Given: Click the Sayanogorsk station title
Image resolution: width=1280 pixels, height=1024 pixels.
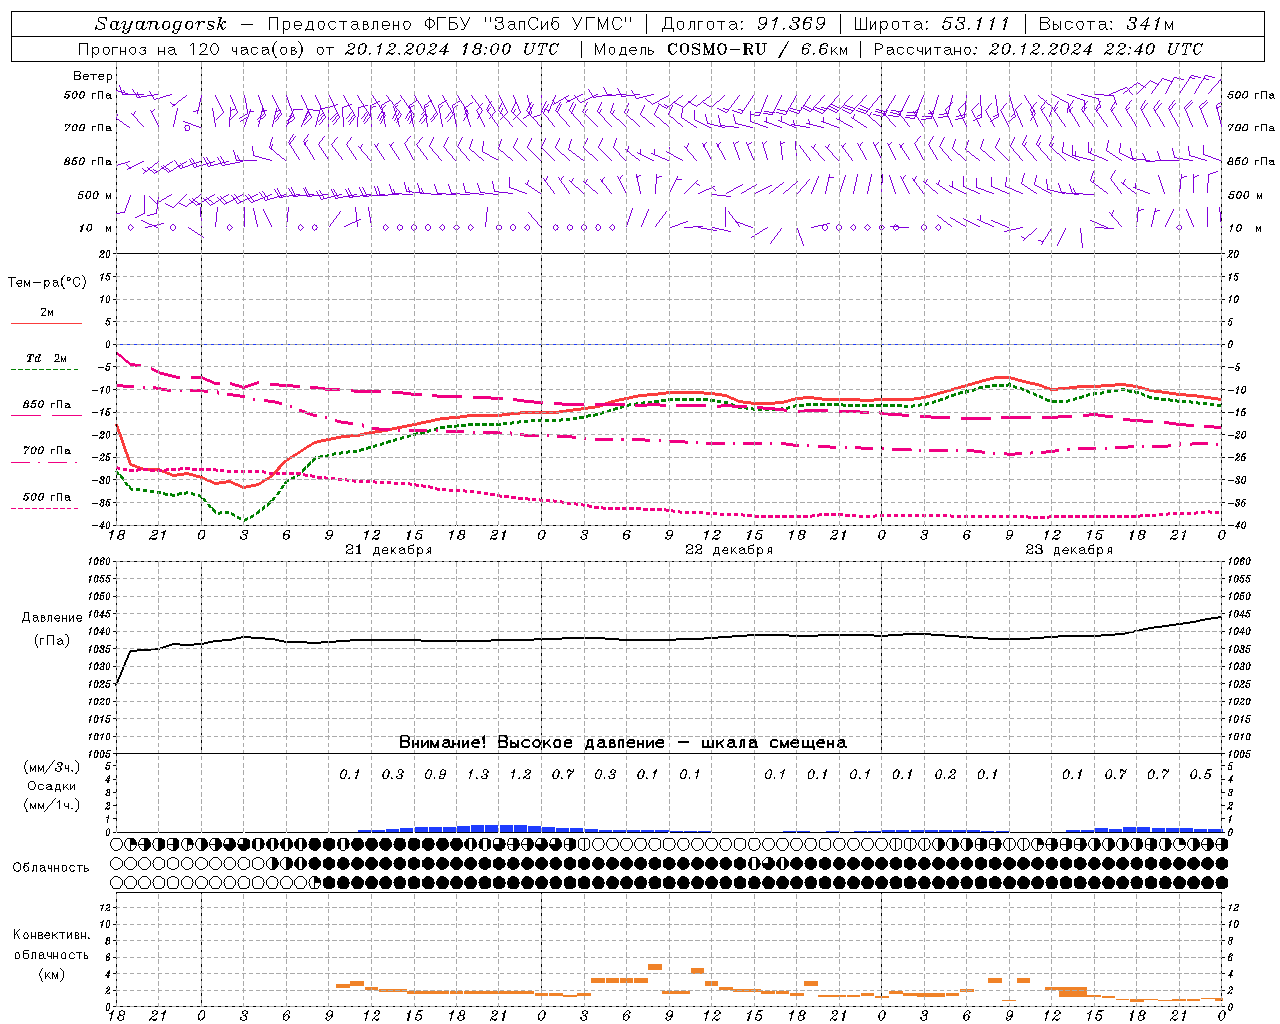Looking at the screenshot, I should [161, 24].
